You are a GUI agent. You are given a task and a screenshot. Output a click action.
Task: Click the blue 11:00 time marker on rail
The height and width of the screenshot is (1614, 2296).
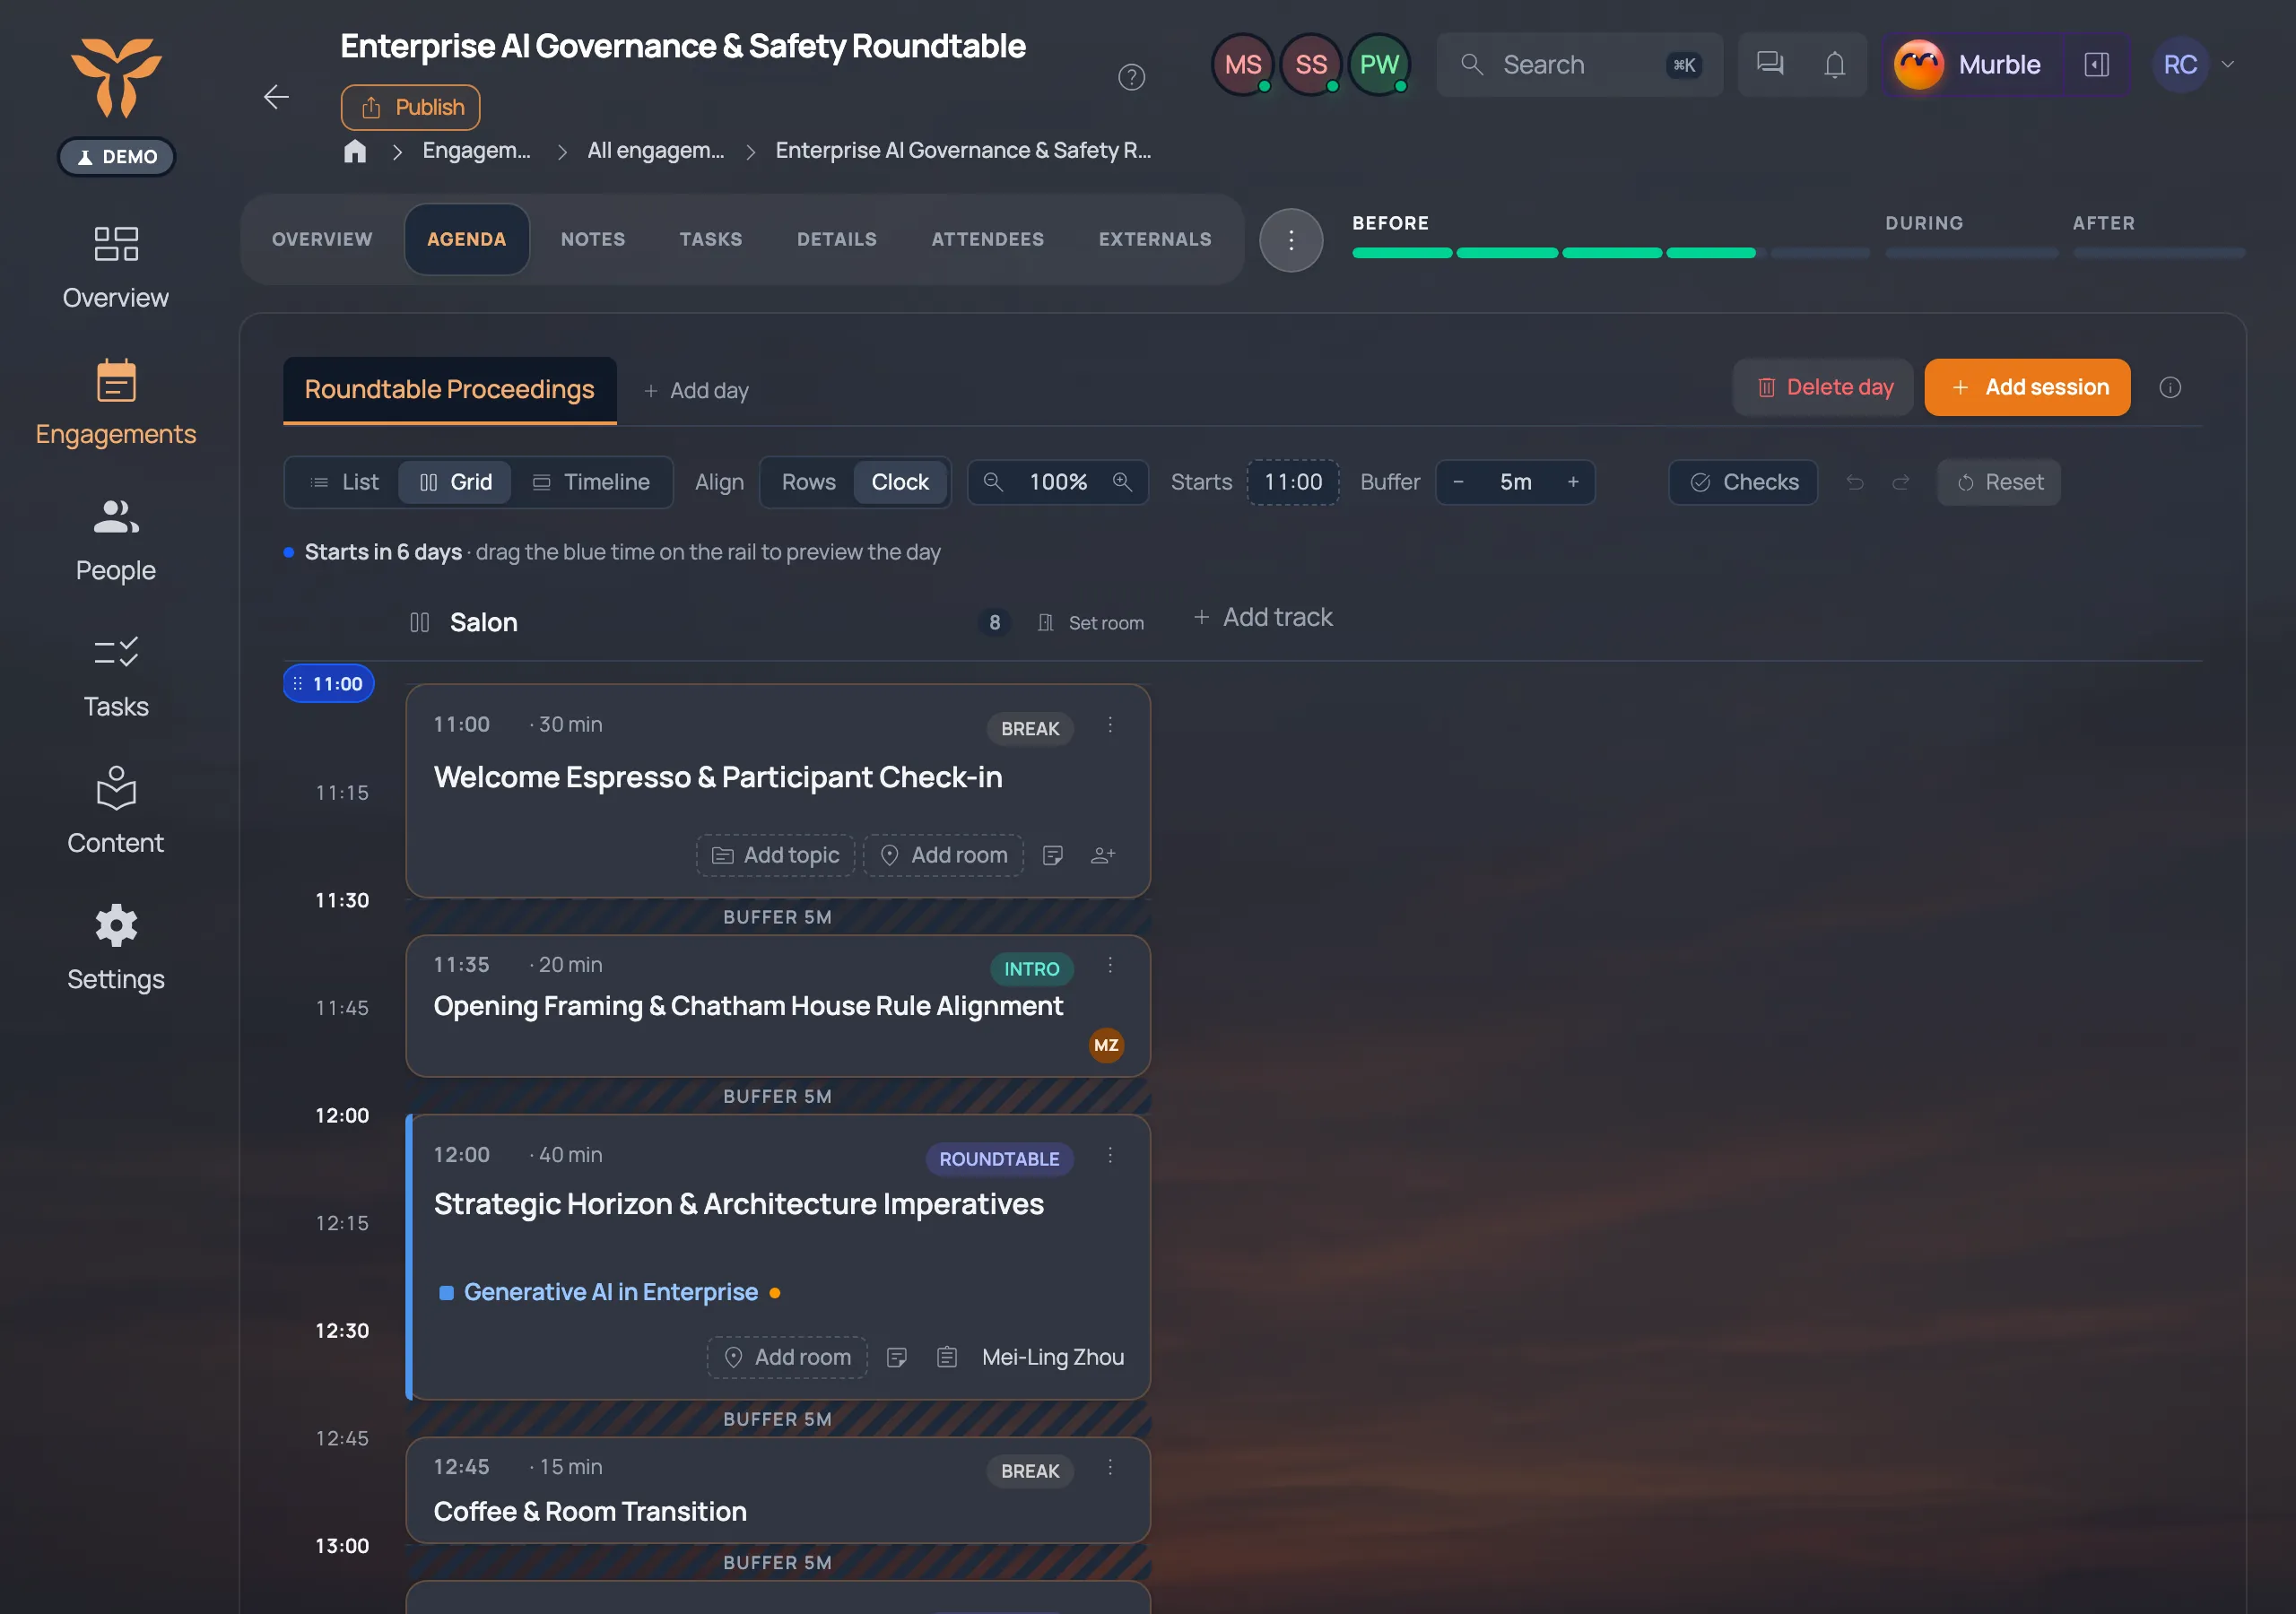pyautogui.click(x=328, y=684)
